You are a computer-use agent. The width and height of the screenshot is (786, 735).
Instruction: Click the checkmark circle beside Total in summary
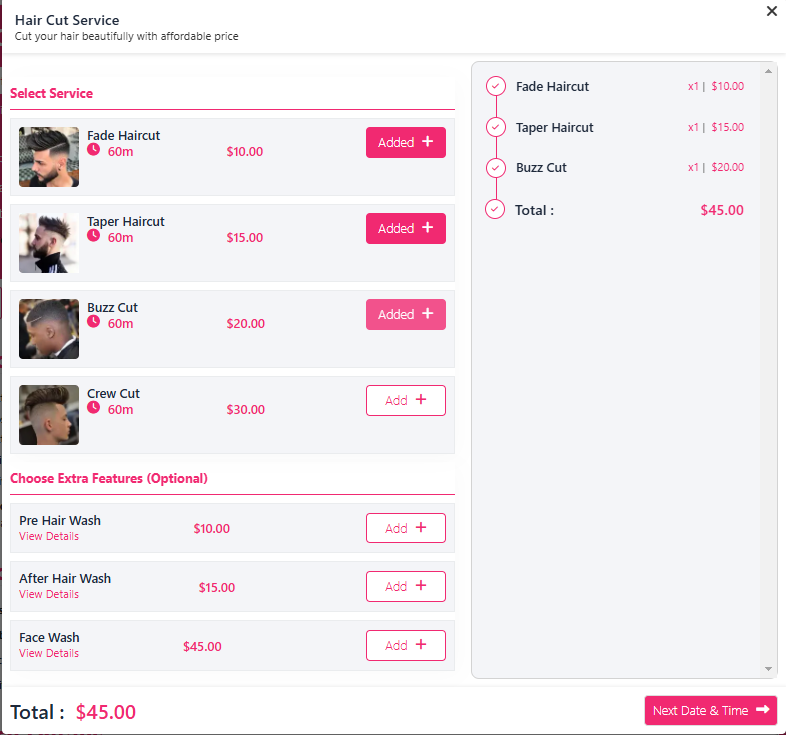(495, 209)
